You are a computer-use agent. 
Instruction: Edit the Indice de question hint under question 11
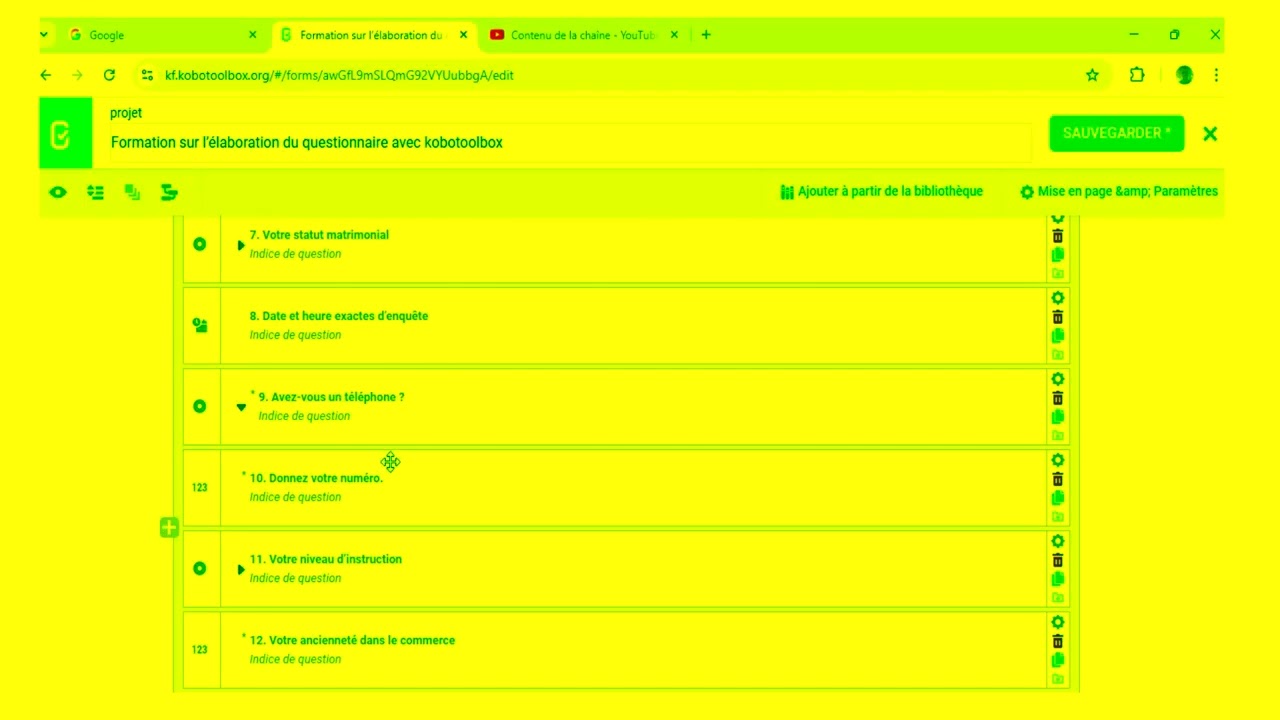point(295,578)
